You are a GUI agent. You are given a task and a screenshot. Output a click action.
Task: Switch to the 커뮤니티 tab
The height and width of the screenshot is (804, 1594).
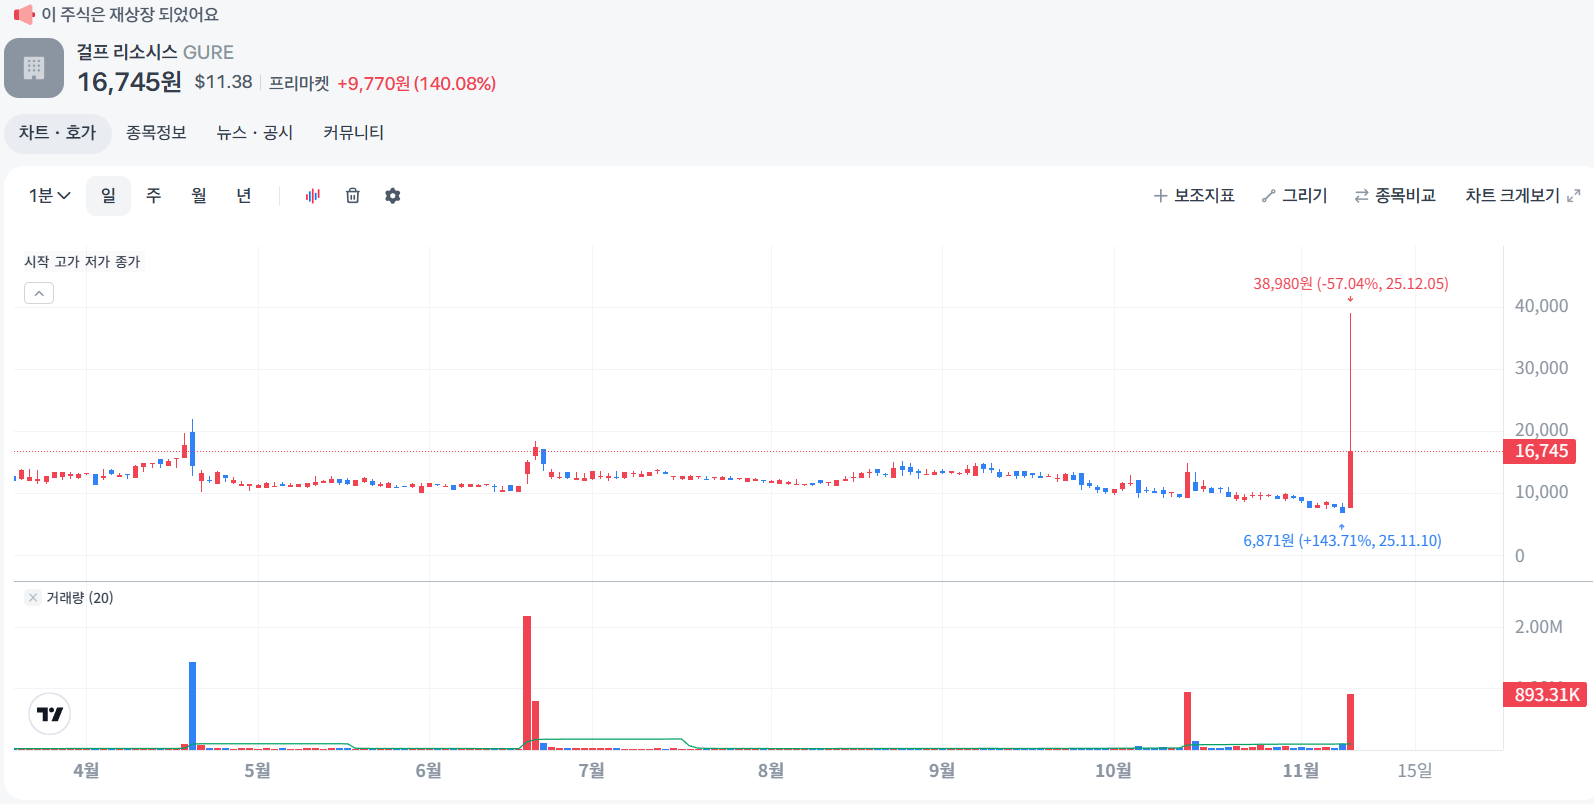pos(353,133)
